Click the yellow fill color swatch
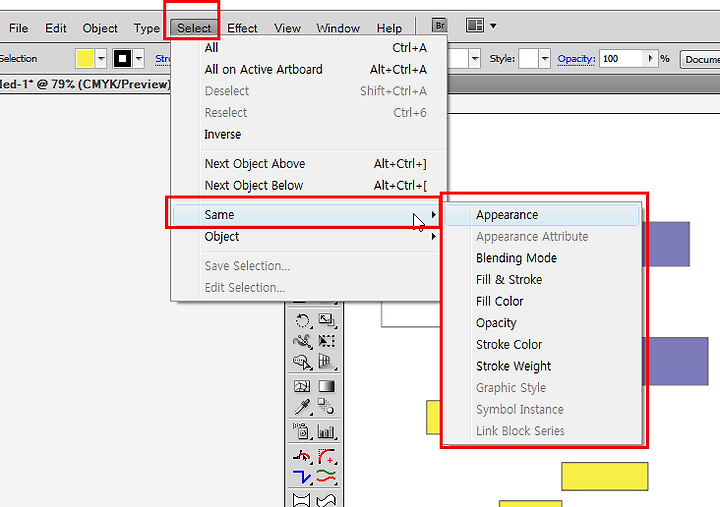Image resolution: width=720 pixels, height=507 pixels. pos(85,59)
